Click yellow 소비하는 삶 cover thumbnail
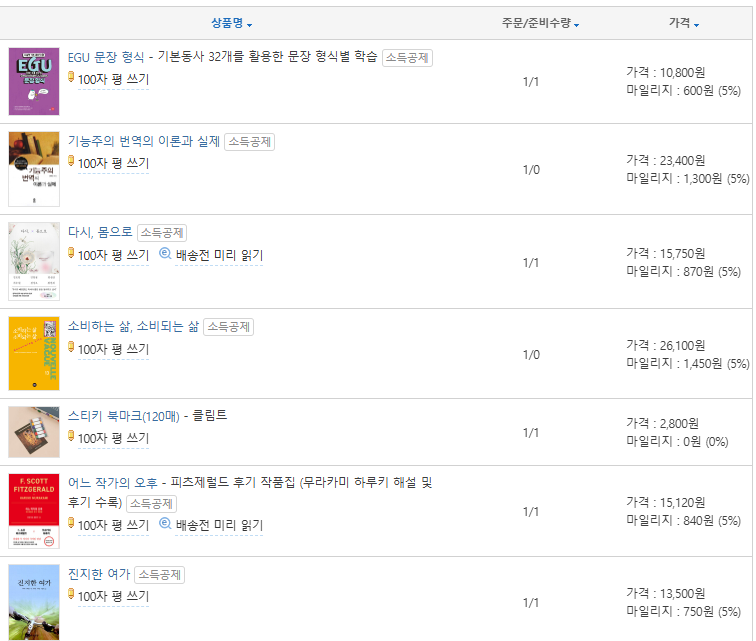This screenshot has height=641, width=756. click(34, 354)
